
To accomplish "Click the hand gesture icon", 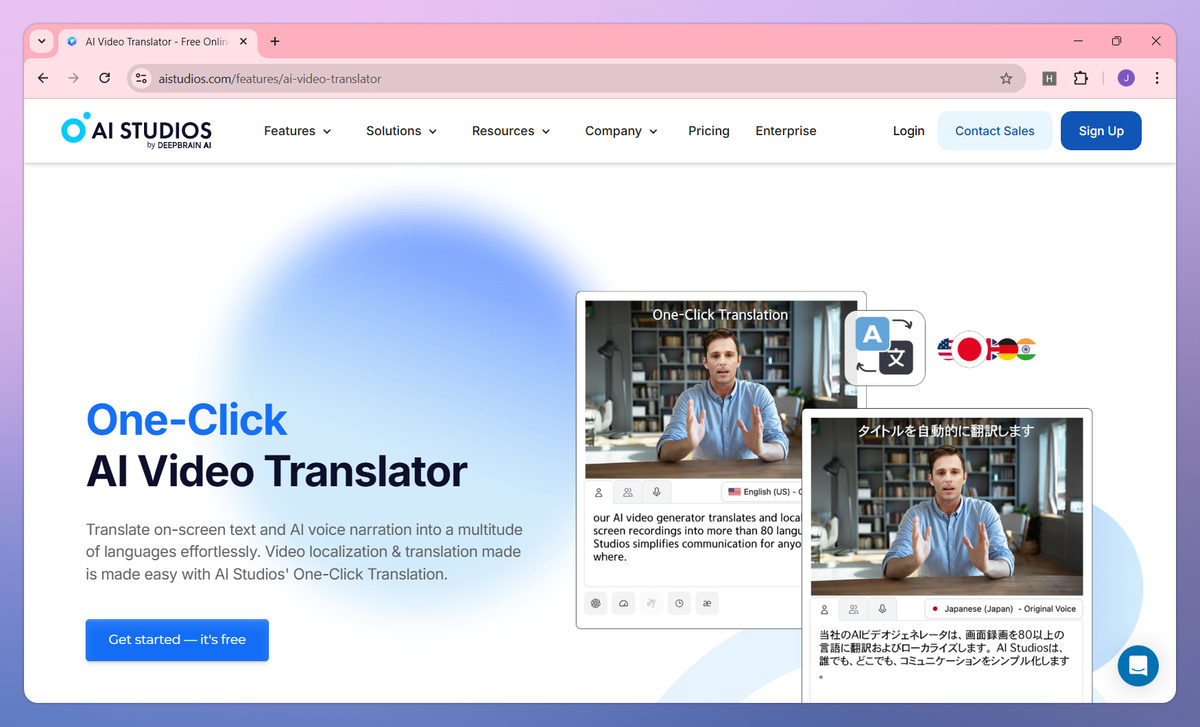I will pos(651,603).
